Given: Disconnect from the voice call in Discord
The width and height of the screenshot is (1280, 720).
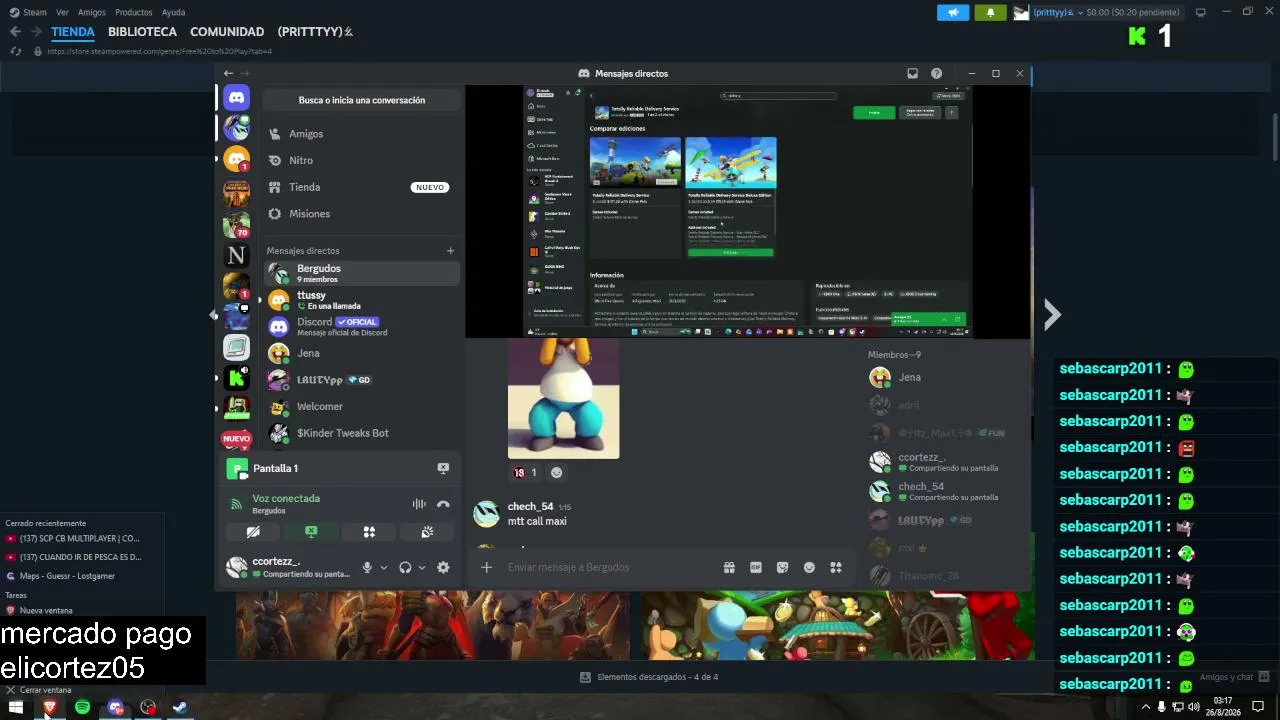Looking at the screenshot, I should 443,504.
